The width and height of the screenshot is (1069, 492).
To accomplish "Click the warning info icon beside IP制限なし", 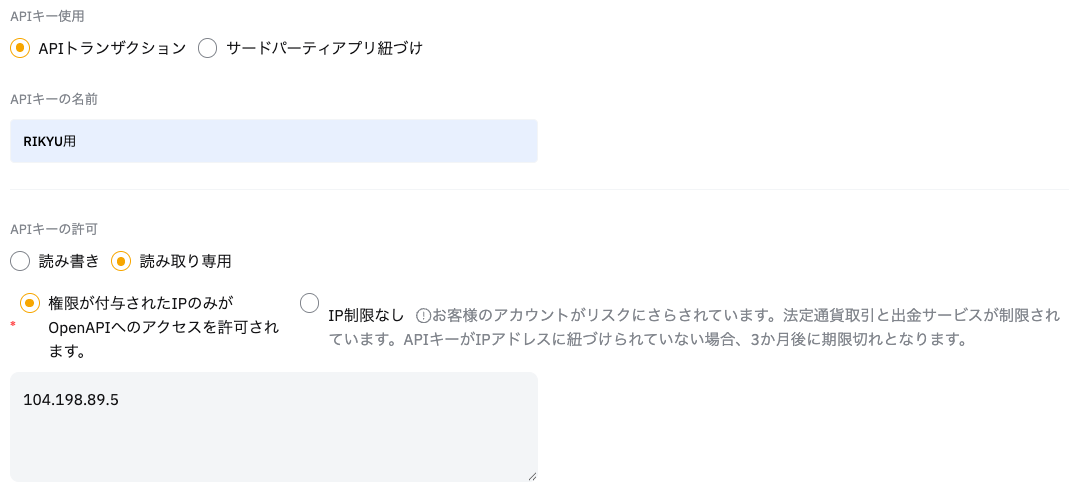I will coord(423,315).
